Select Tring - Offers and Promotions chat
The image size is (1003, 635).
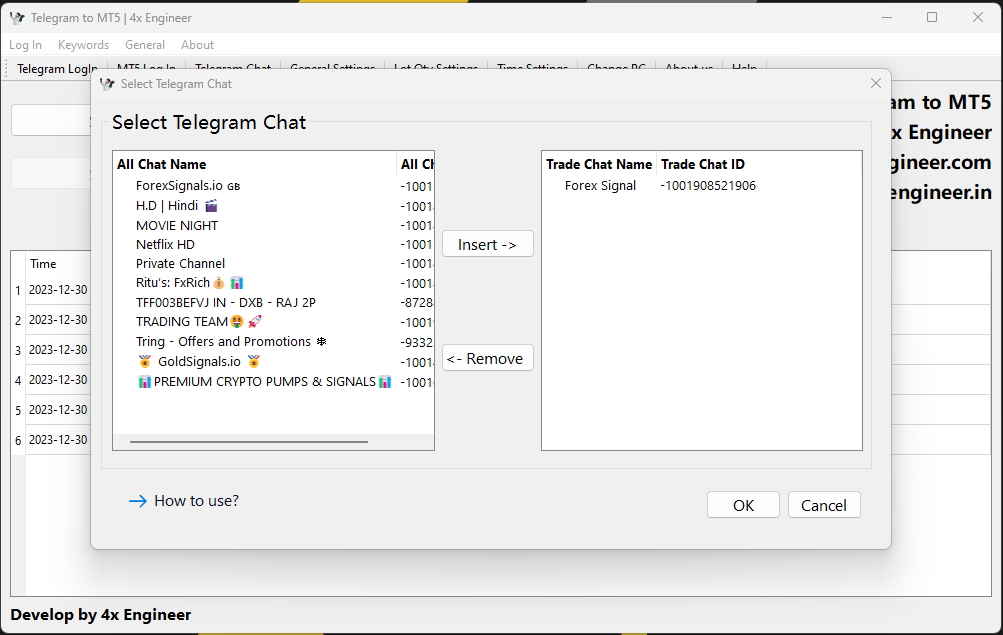(x=231, y=341)
